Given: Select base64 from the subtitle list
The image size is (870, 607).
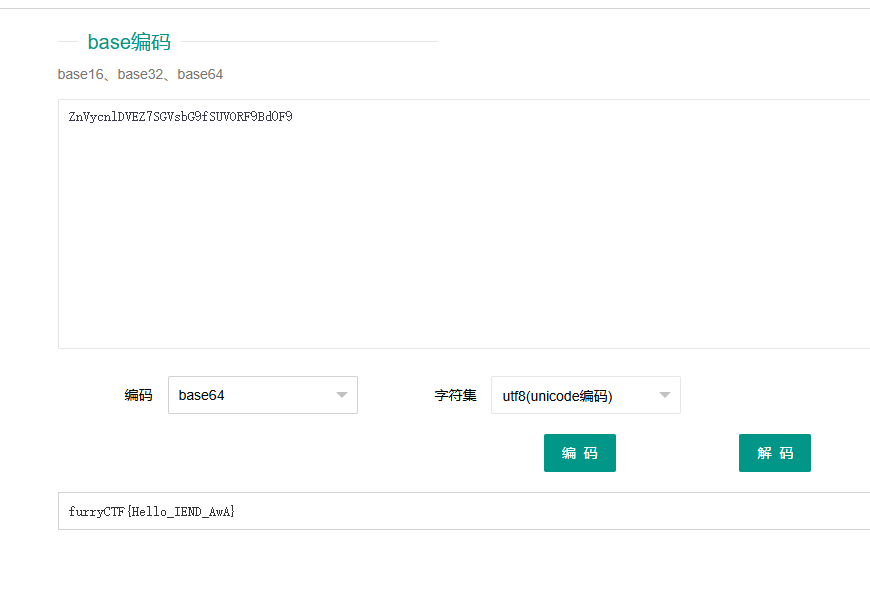Looking at the screenshot, I should [x=199, y=74].
